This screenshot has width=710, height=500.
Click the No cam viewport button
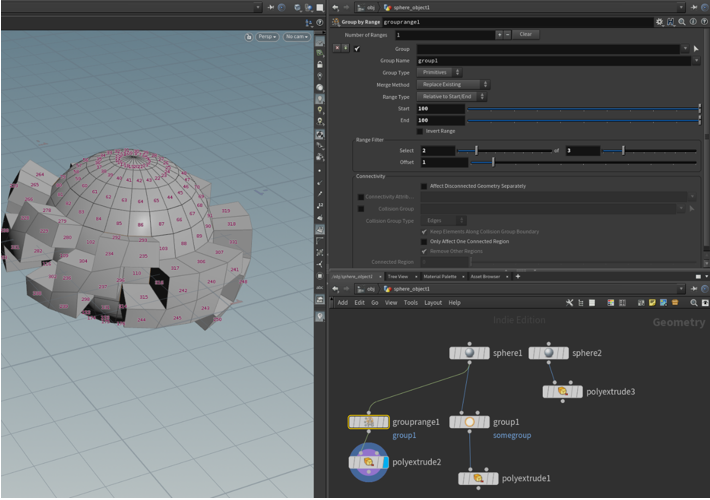tap(296, 37)
